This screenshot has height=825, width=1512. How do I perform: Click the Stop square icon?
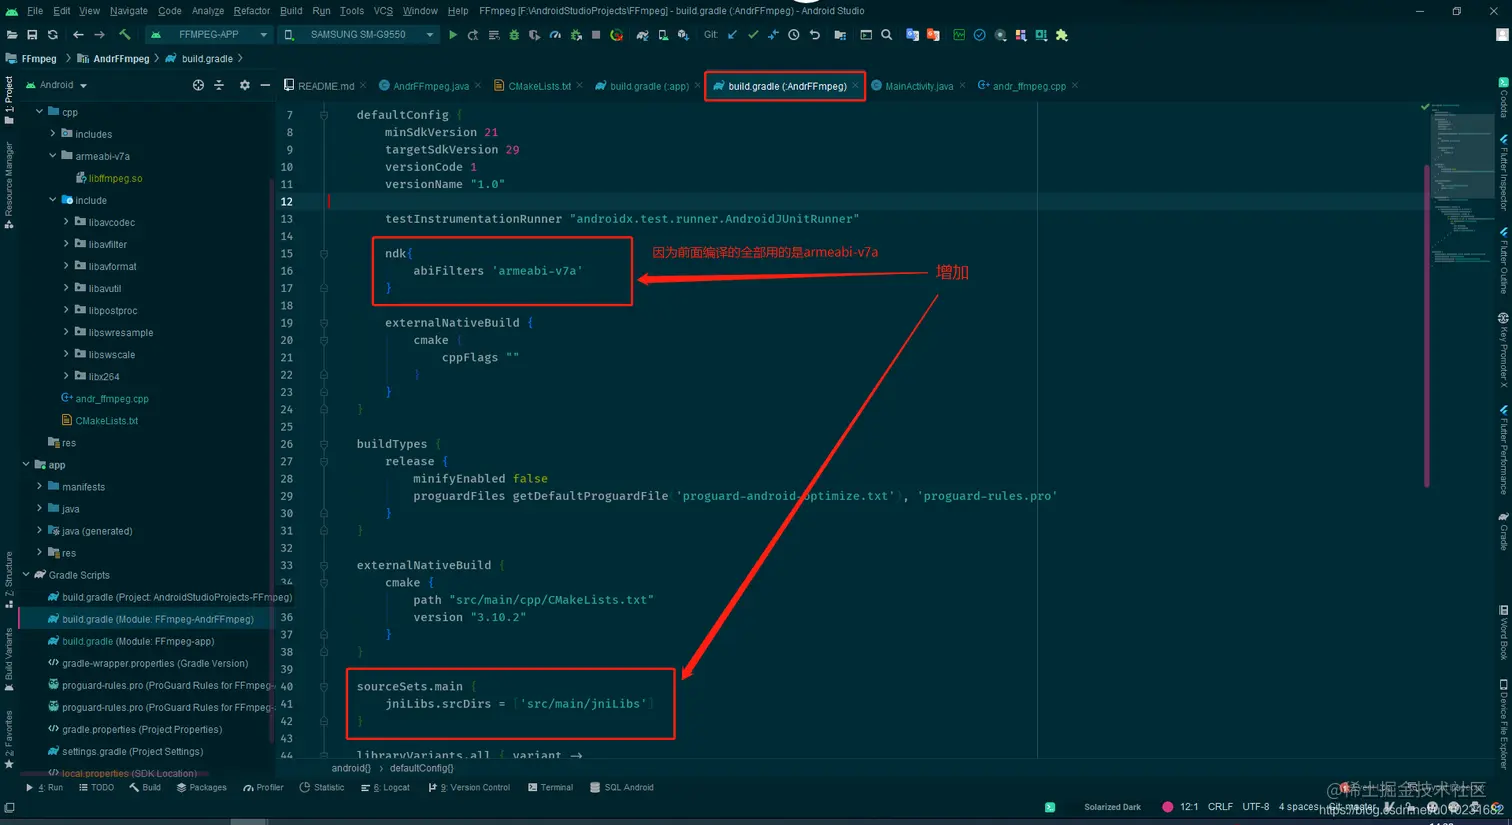pos(596,35)
